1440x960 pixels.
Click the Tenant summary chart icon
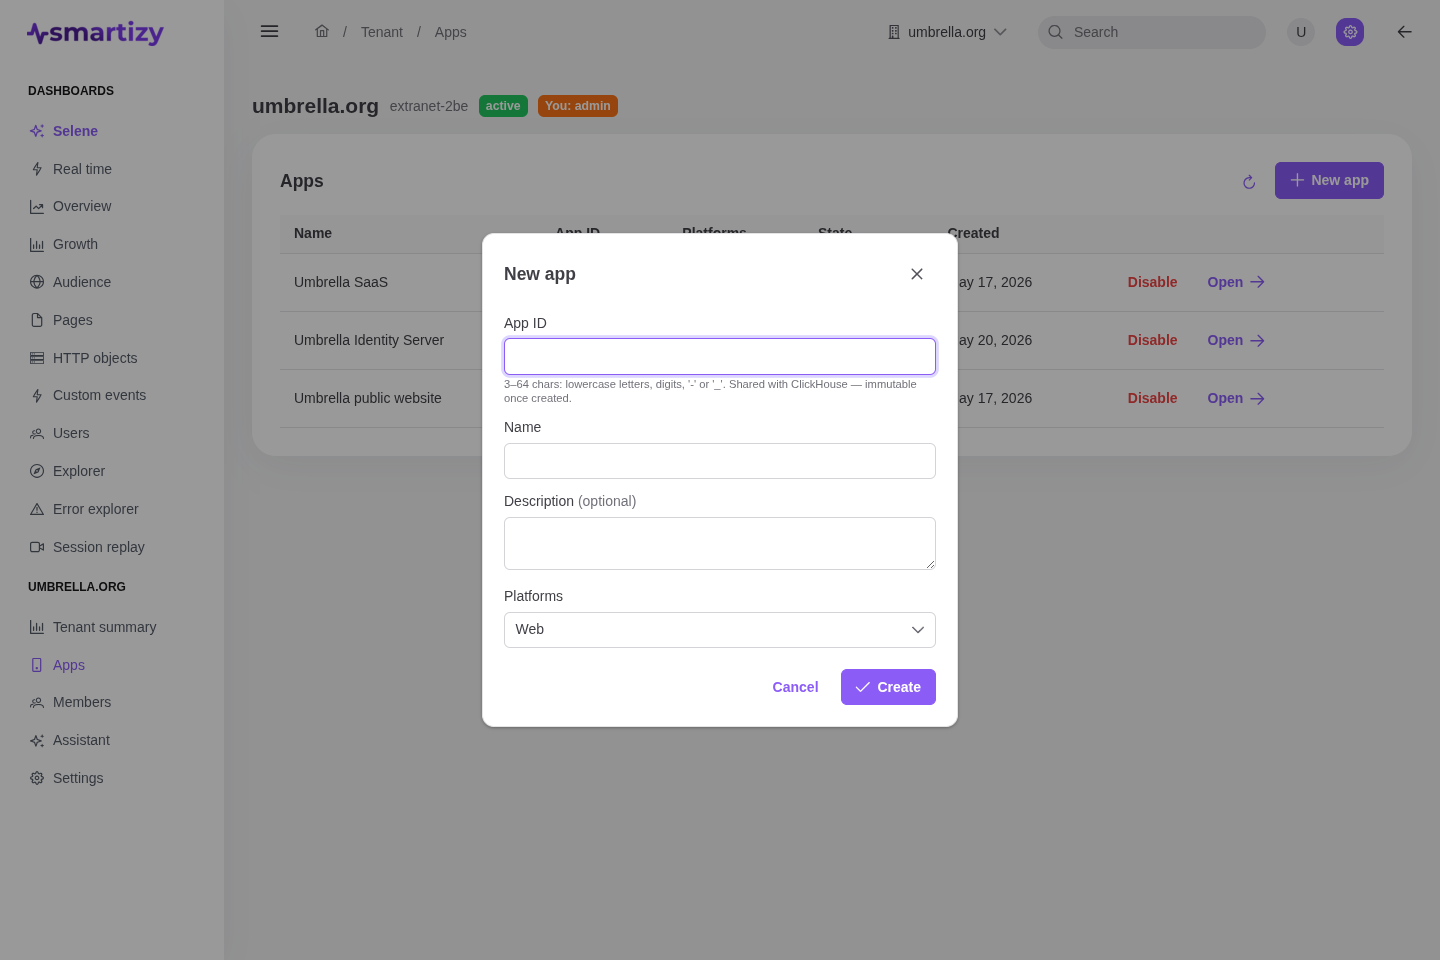click(x=37, y=627)
